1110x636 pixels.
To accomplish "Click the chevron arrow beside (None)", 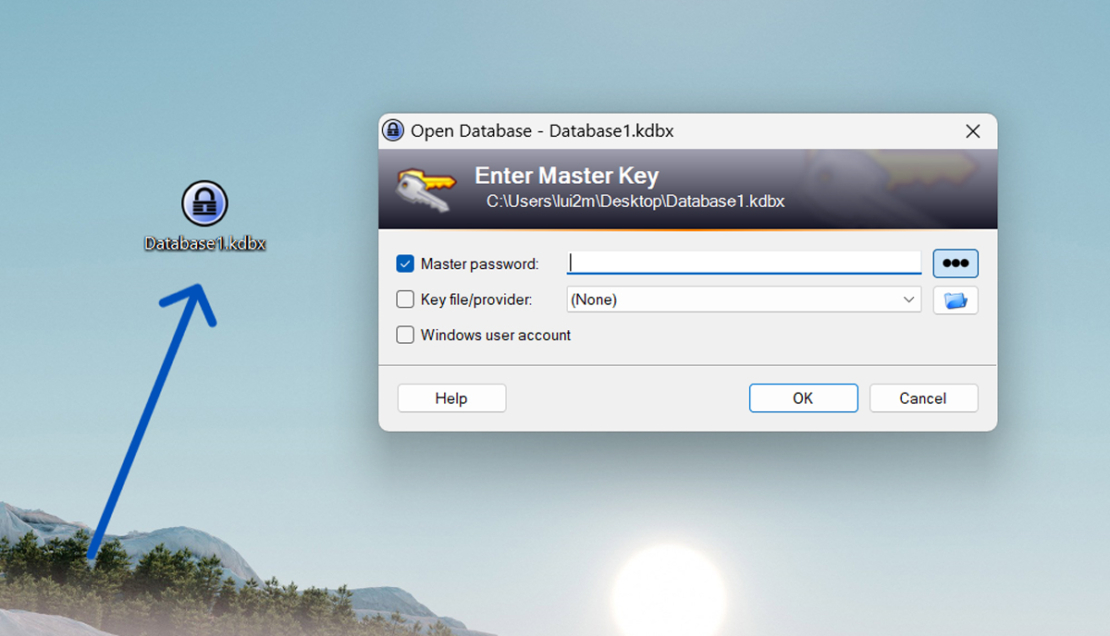I will click(x=908, y=299).
